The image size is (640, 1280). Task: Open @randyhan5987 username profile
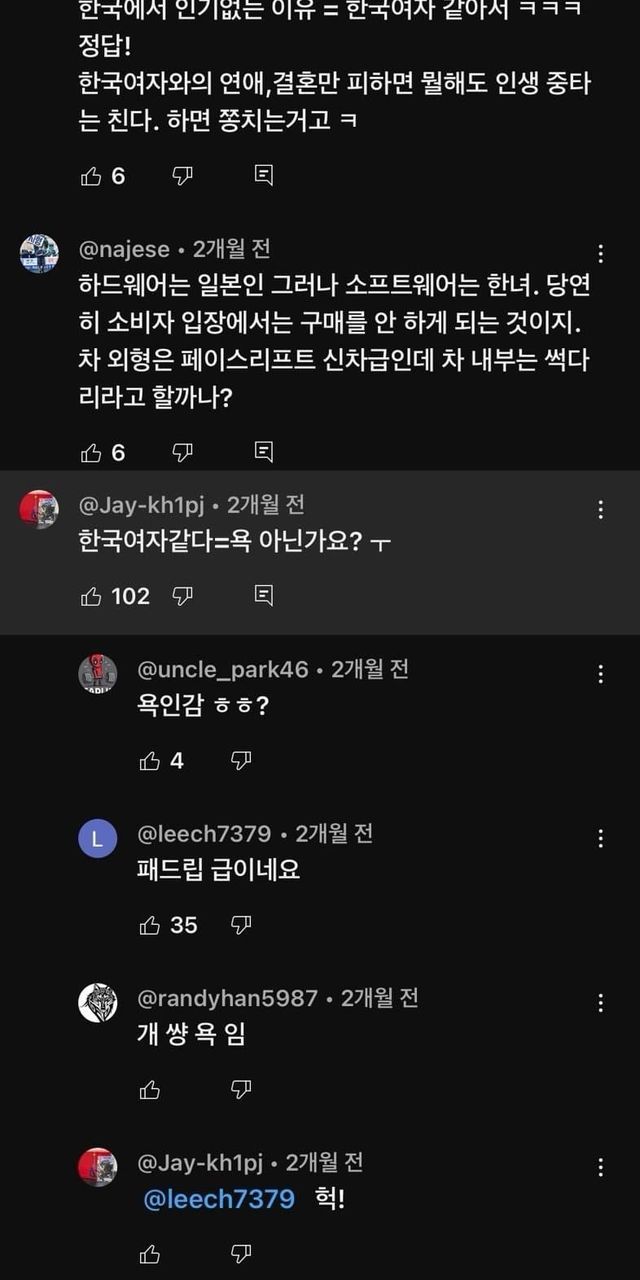tap(227, 998)
